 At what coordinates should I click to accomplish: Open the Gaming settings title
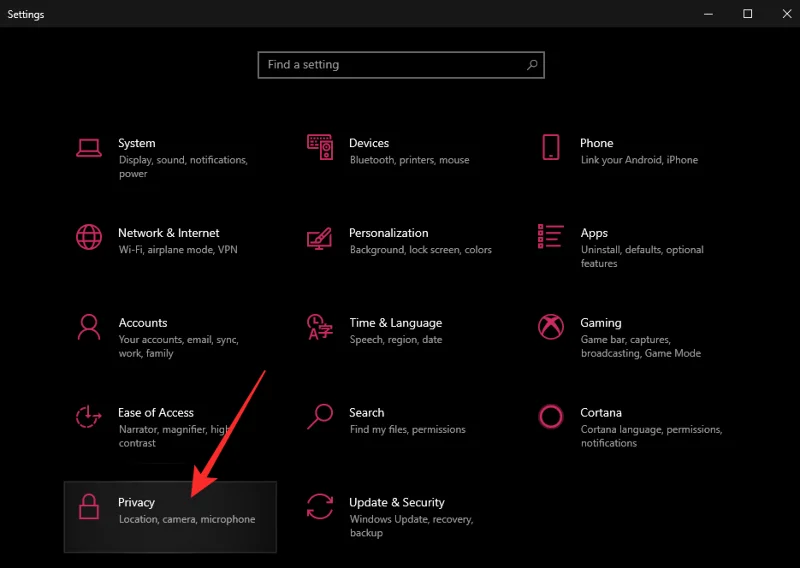pyautogui.click(x=601, y=323)
